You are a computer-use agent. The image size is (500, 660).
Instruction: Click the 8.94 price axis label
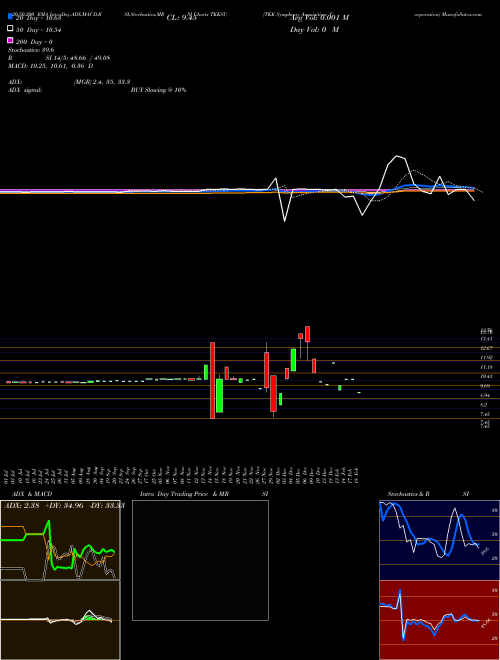pos(485,395)
